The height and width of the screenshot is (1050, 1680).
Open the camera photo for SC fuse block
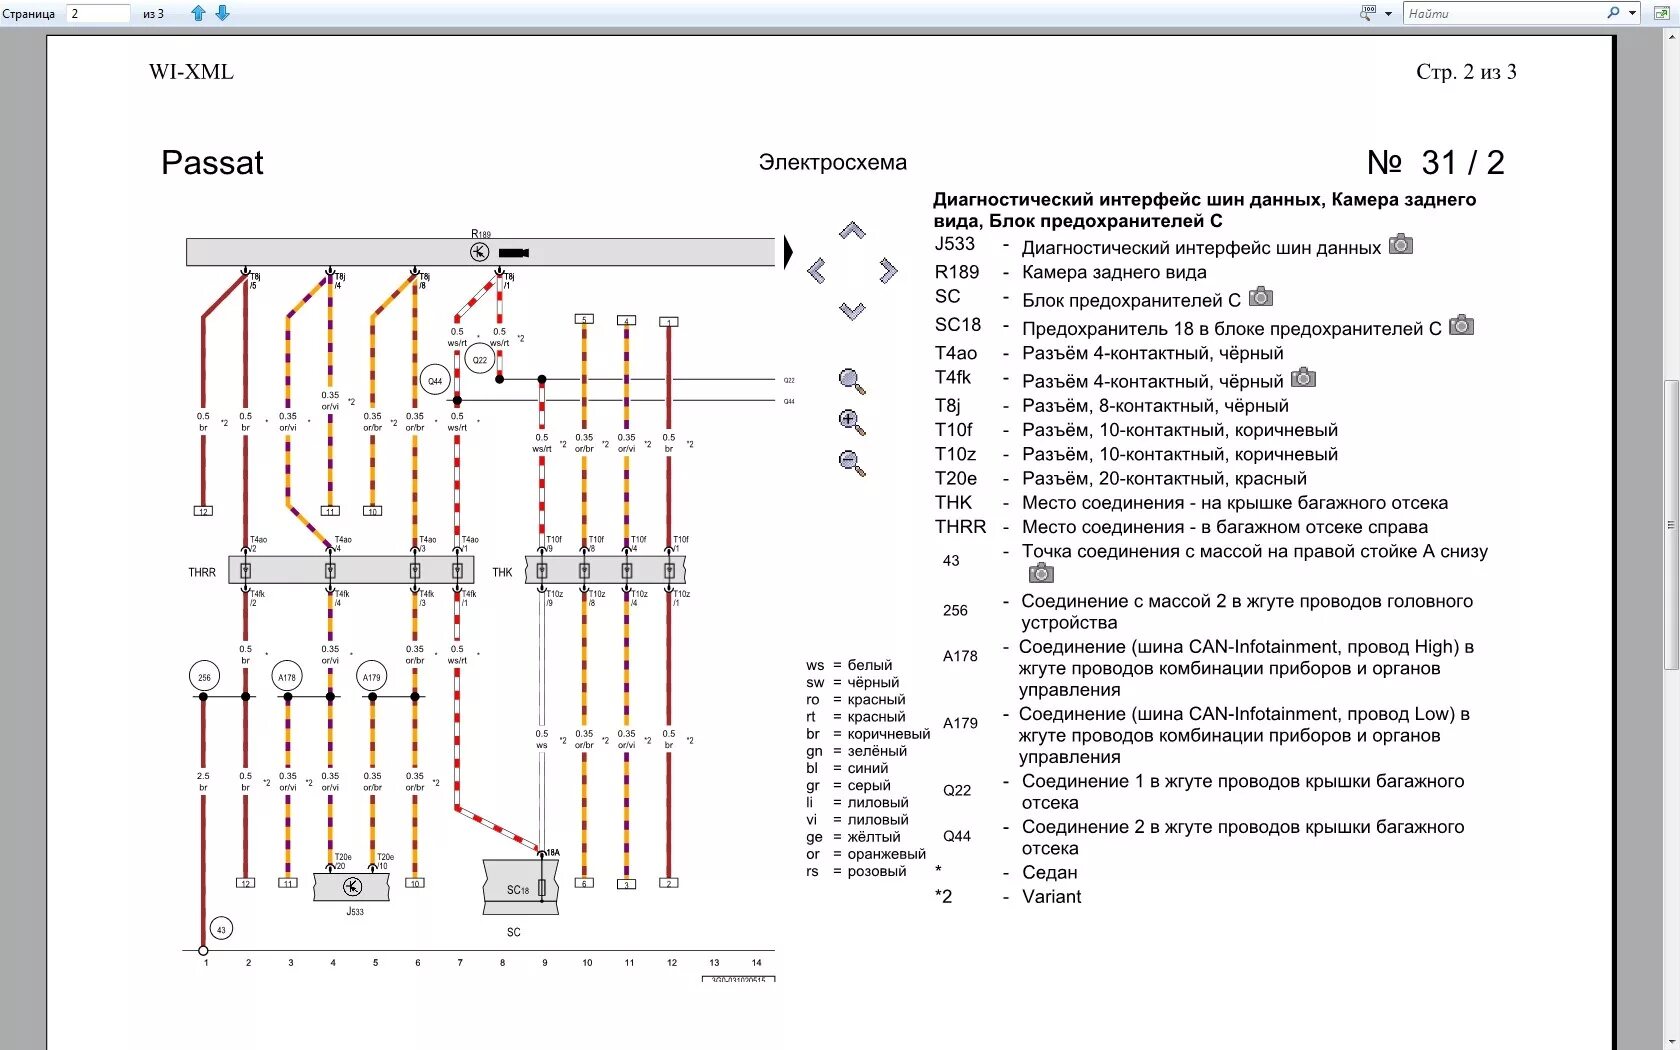1261,296
